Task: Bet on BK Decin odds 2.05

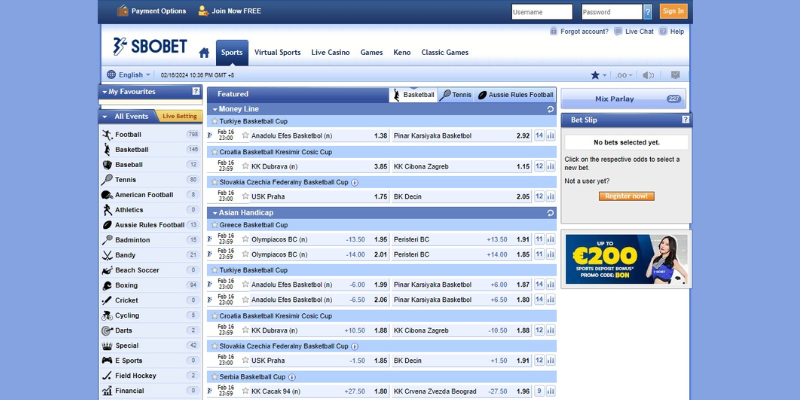Action: coord(523,197)
